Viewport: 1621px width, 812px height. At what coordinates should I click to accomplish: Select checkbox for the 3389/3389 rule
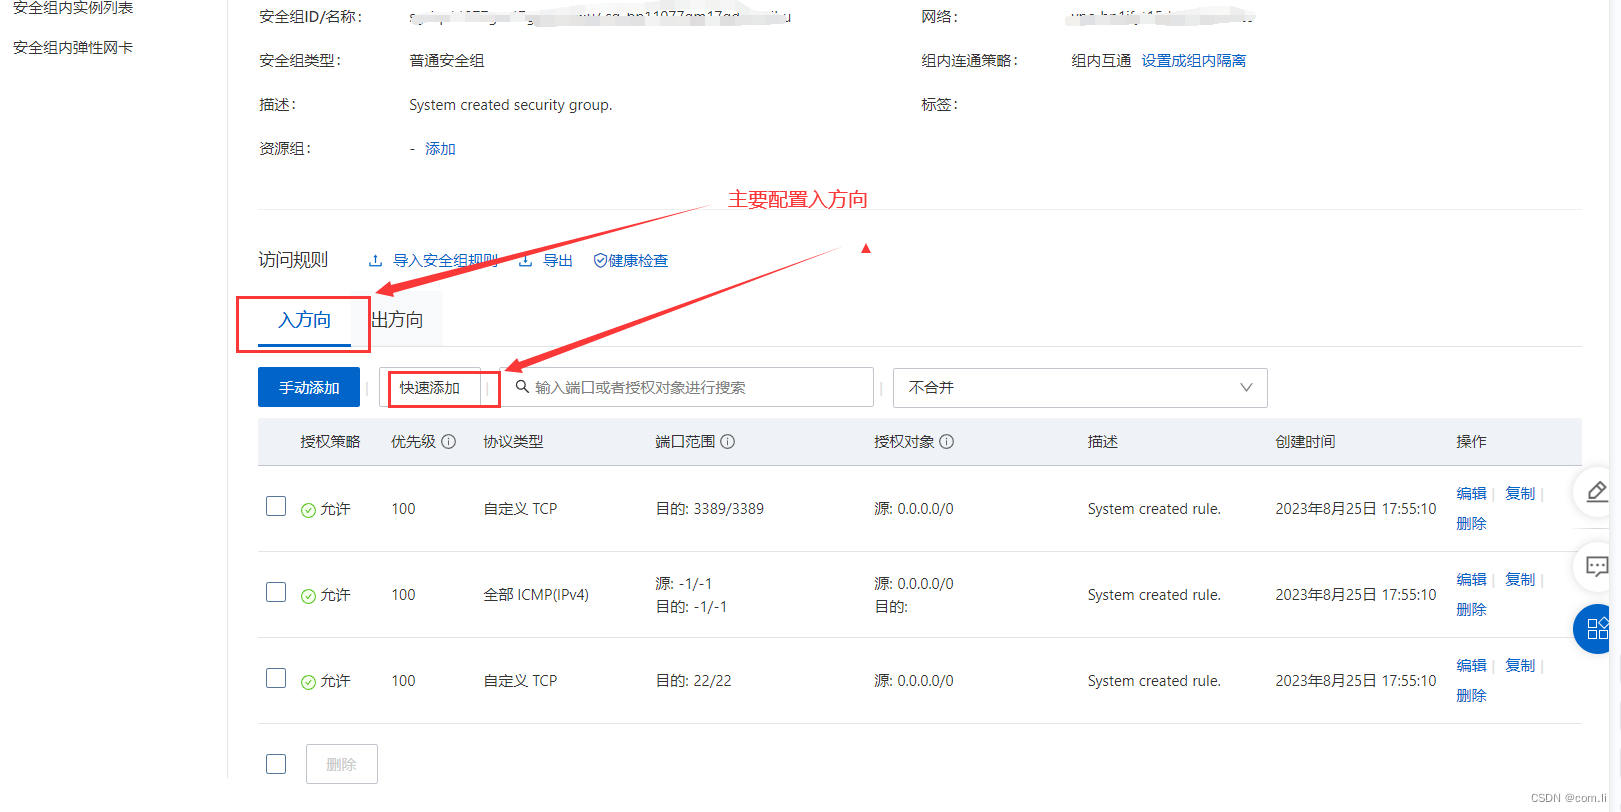tap(276, 506)
